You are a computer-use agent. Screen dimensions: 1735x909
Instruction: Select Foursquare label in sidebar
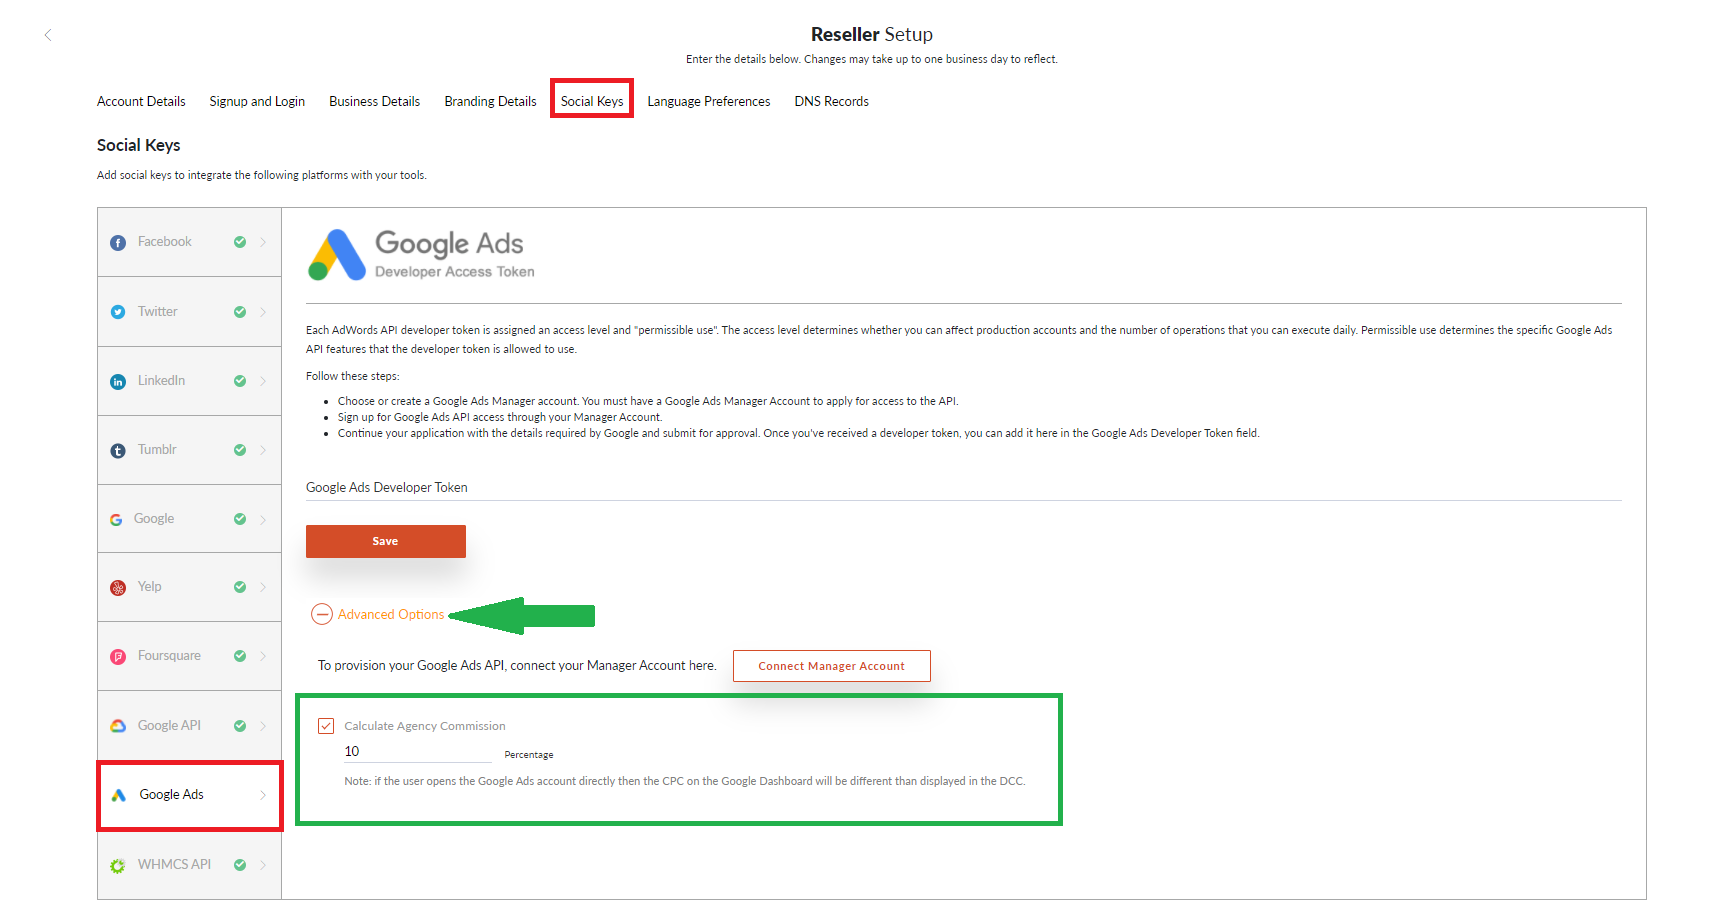169,655
